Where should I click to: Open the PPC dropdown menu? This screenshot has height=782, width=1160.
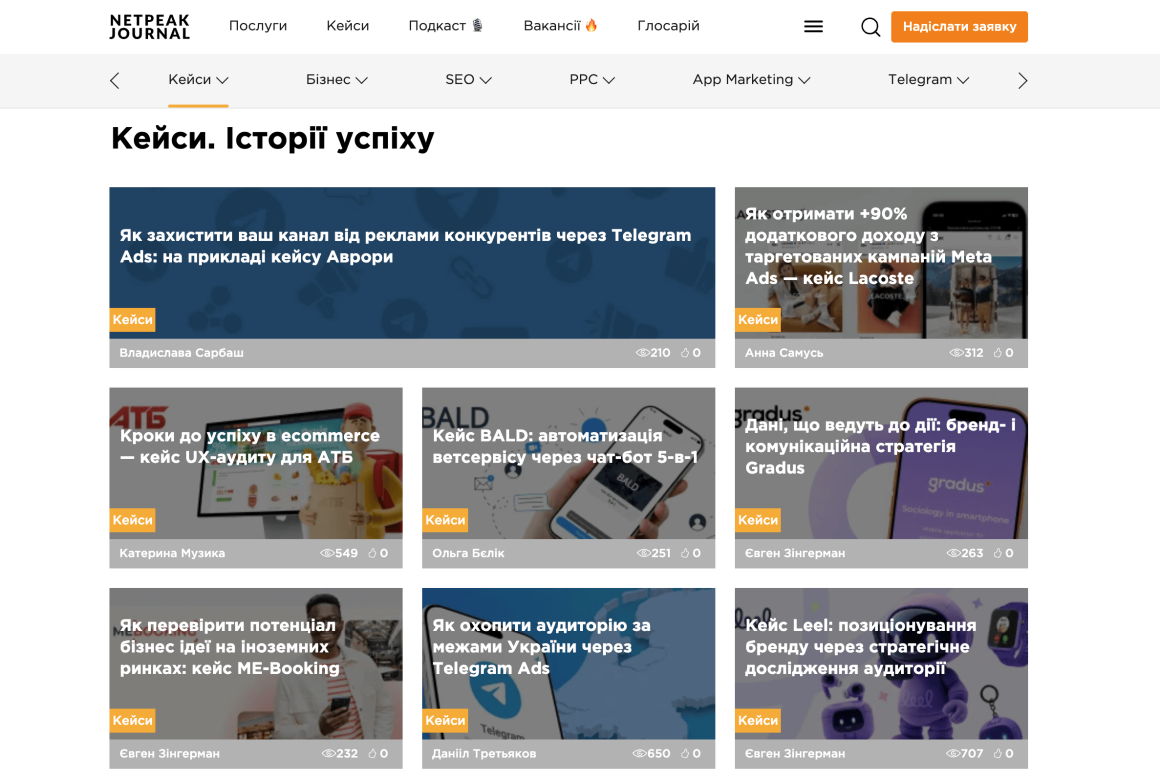(591, 79)
